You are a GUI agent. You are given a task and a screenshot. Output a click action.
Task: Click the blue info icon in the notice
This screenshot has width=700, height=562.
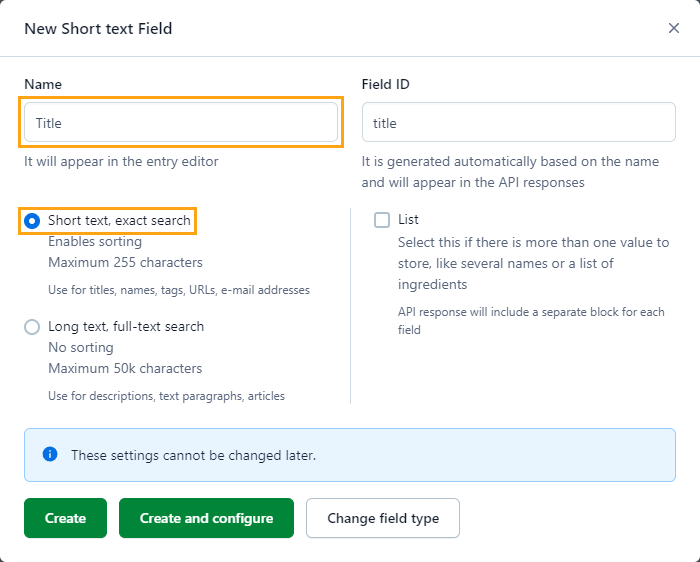tap(50, 454)
